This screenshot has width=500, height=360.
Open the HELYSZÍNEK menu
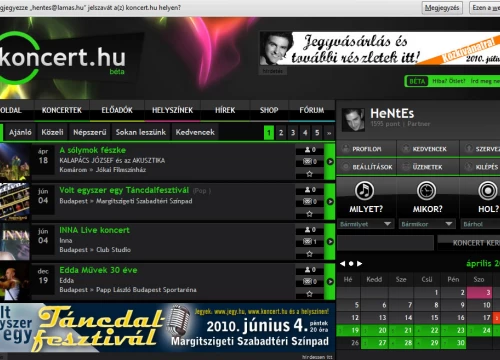(172, 110)
